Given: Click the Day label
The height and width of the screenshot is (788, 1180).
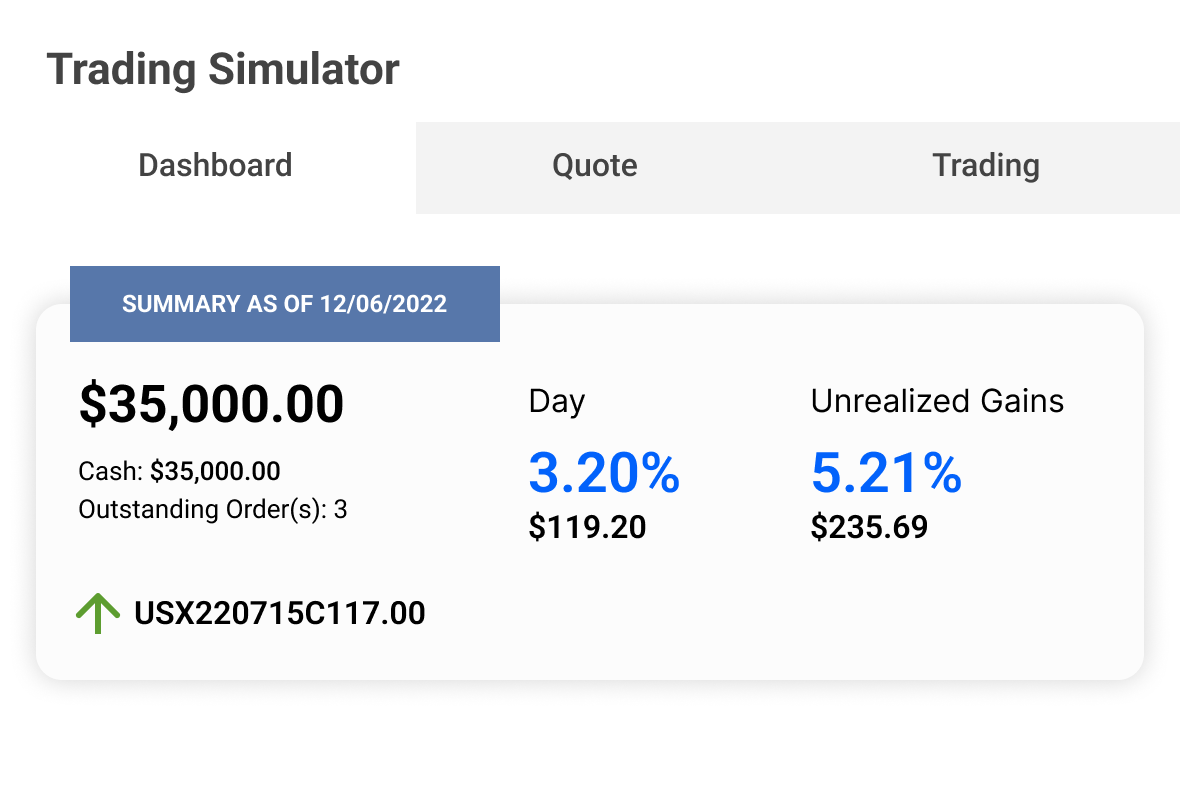Looking at the screenshot, I should point(556,402).
